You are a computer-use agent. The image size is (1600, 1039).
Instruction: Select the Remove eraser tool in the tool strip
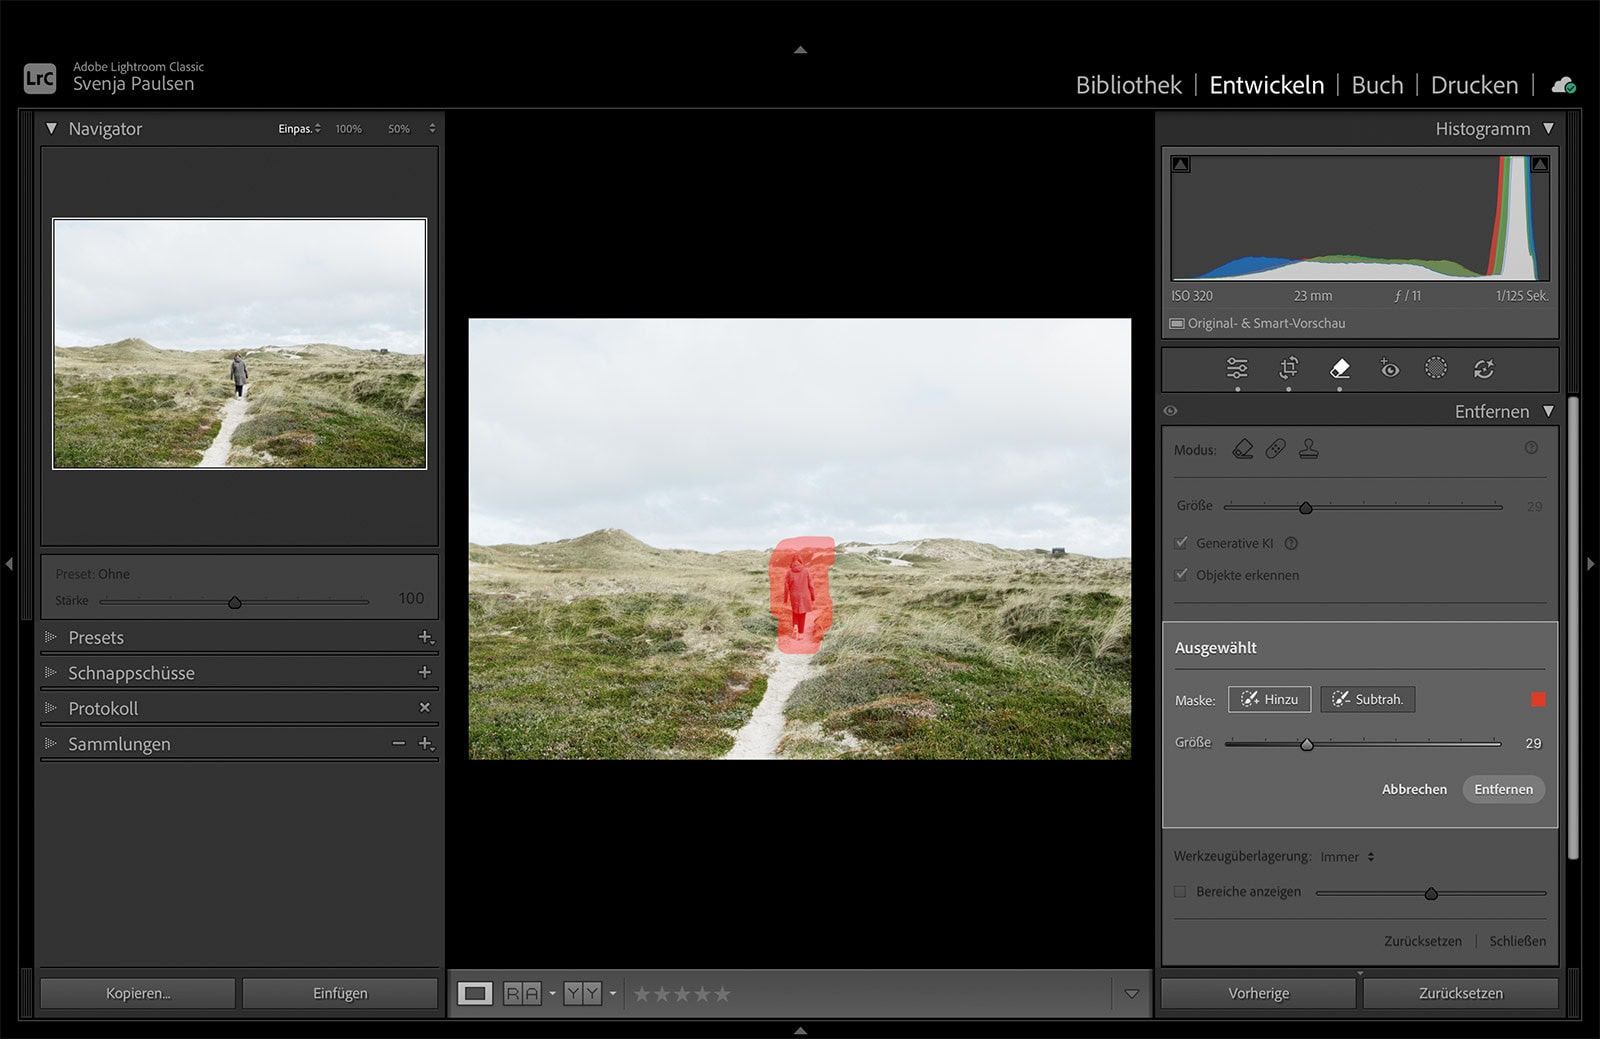(x=1340, y=368)
